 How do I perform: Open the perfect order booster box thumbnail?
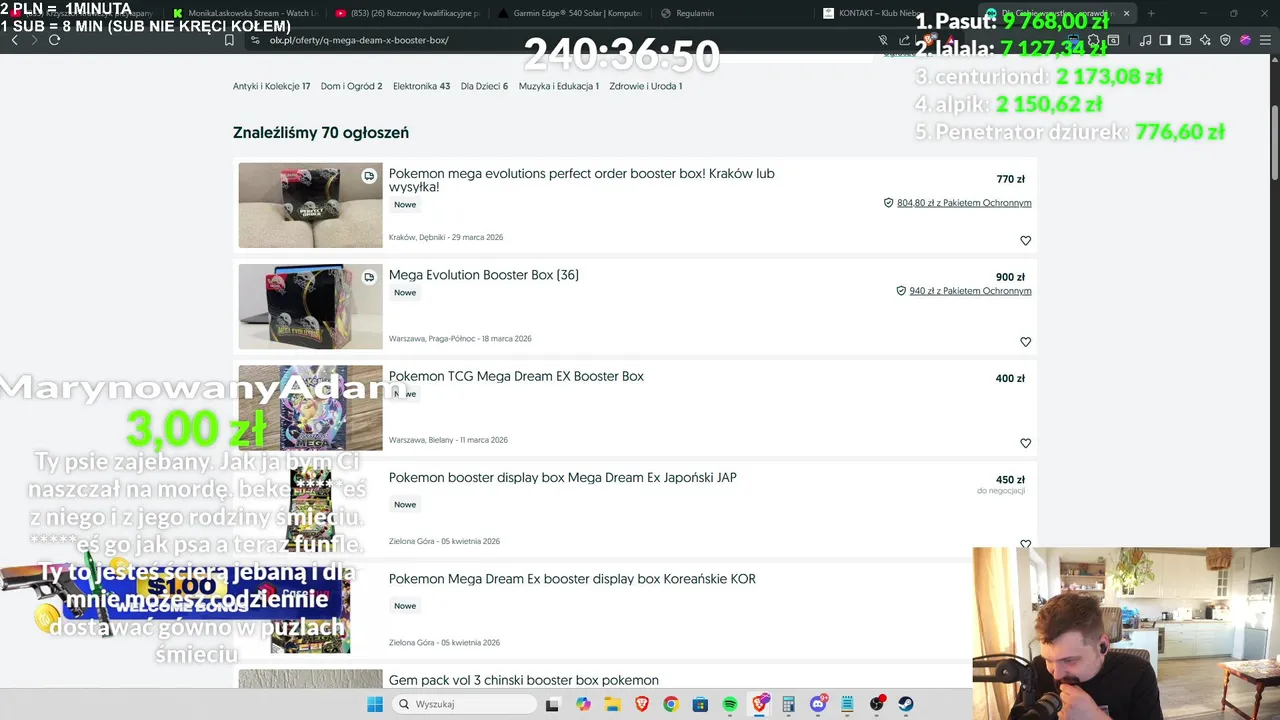[x=310, y=205]
